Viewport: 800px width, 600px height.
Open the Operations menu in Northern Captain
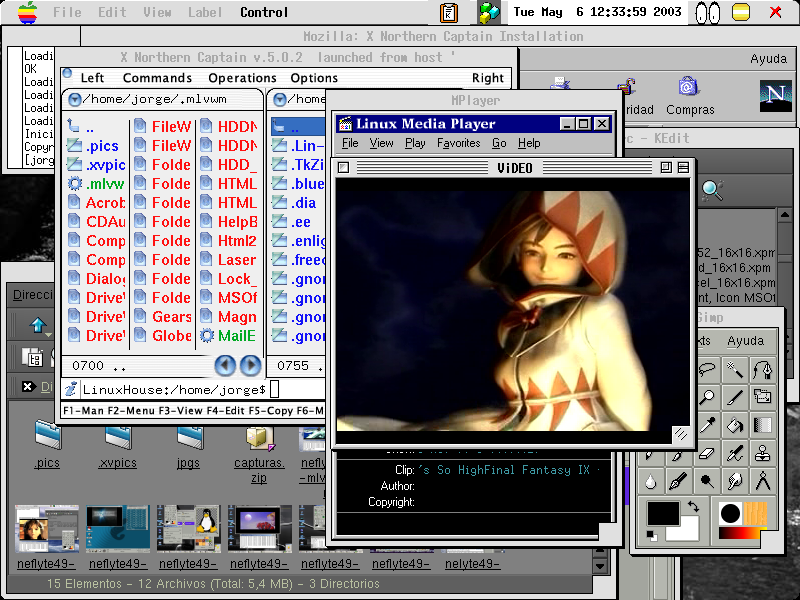pyautogui.click(x=242, y=78)
